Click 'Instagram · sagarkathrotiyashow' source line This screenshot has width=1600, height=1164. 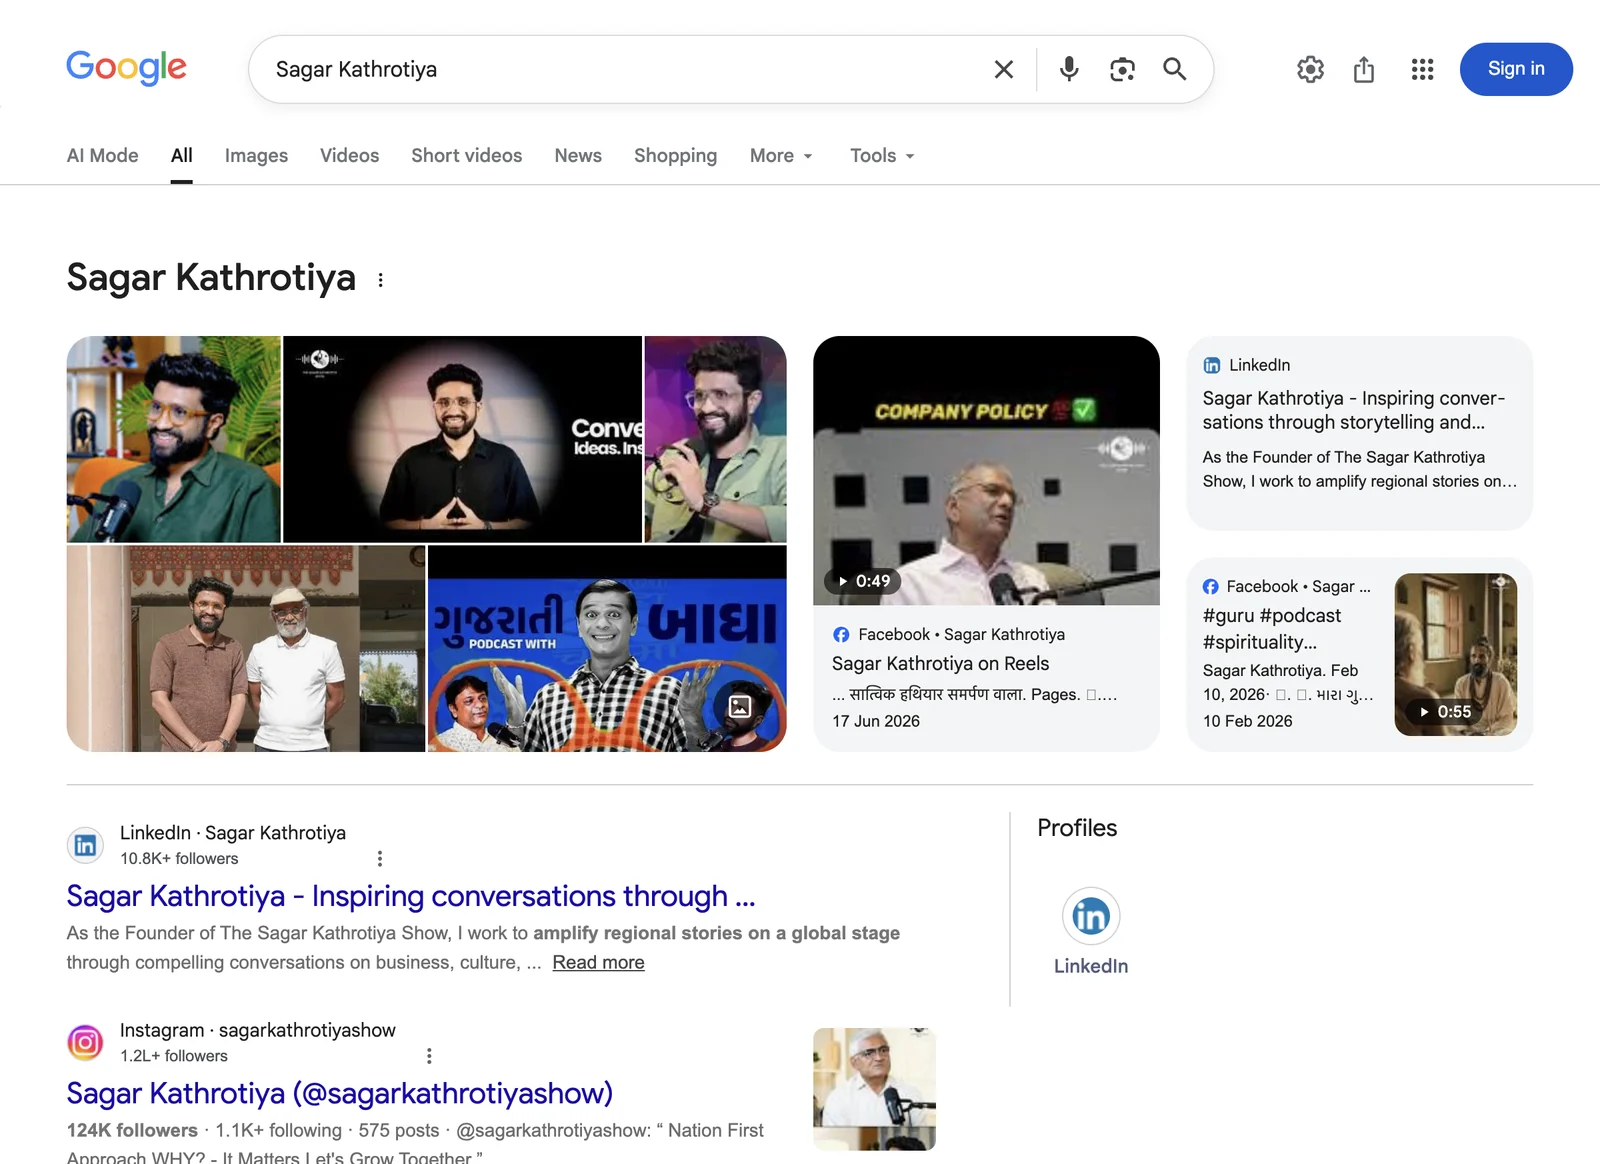tap(258, 1030)
